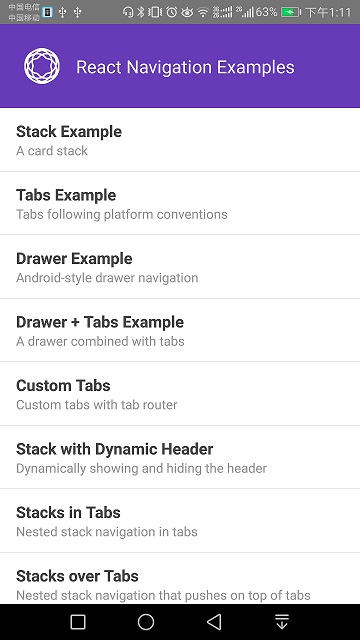Tap the hide navigation bar arrow icon
The height and width of the screenshot is (640, 360).
[282, 622]
